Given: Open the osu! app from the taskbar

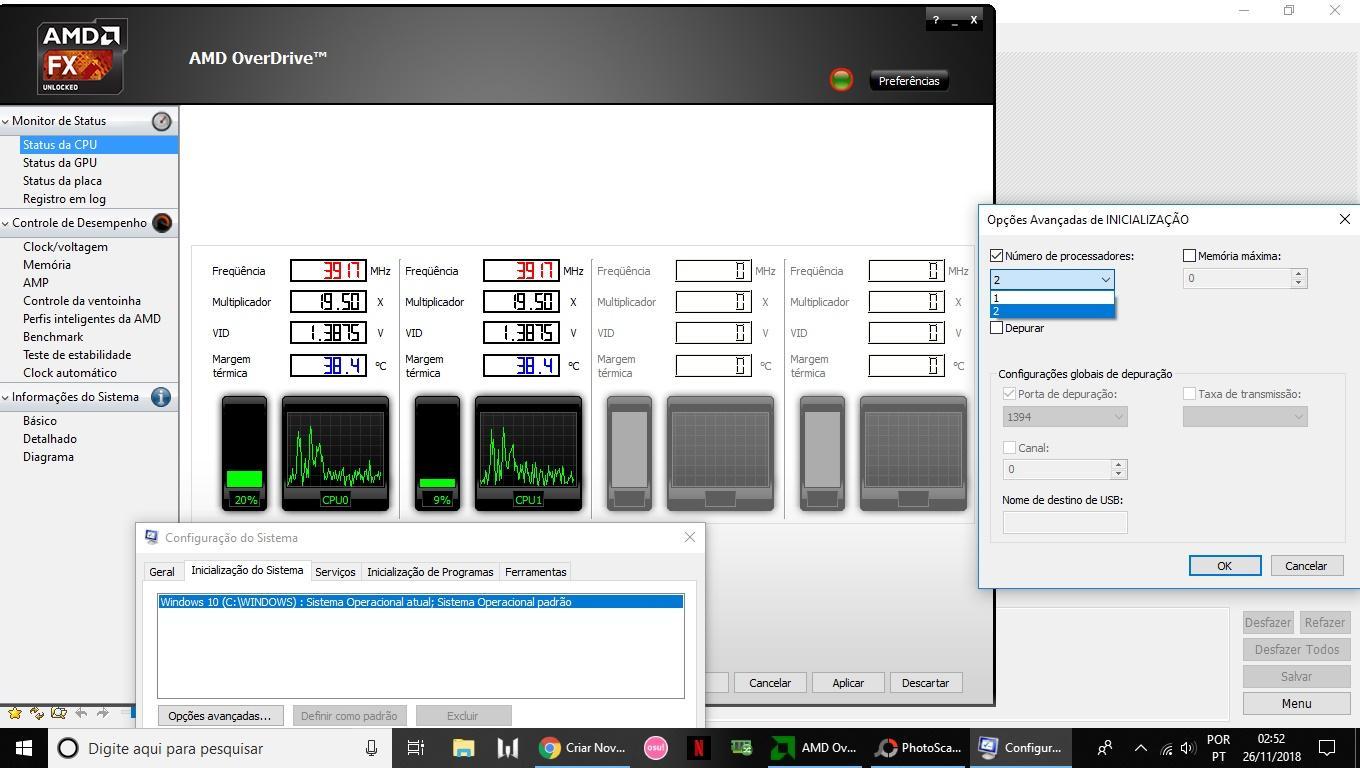Looking at the screenshot, I should 655,748.
